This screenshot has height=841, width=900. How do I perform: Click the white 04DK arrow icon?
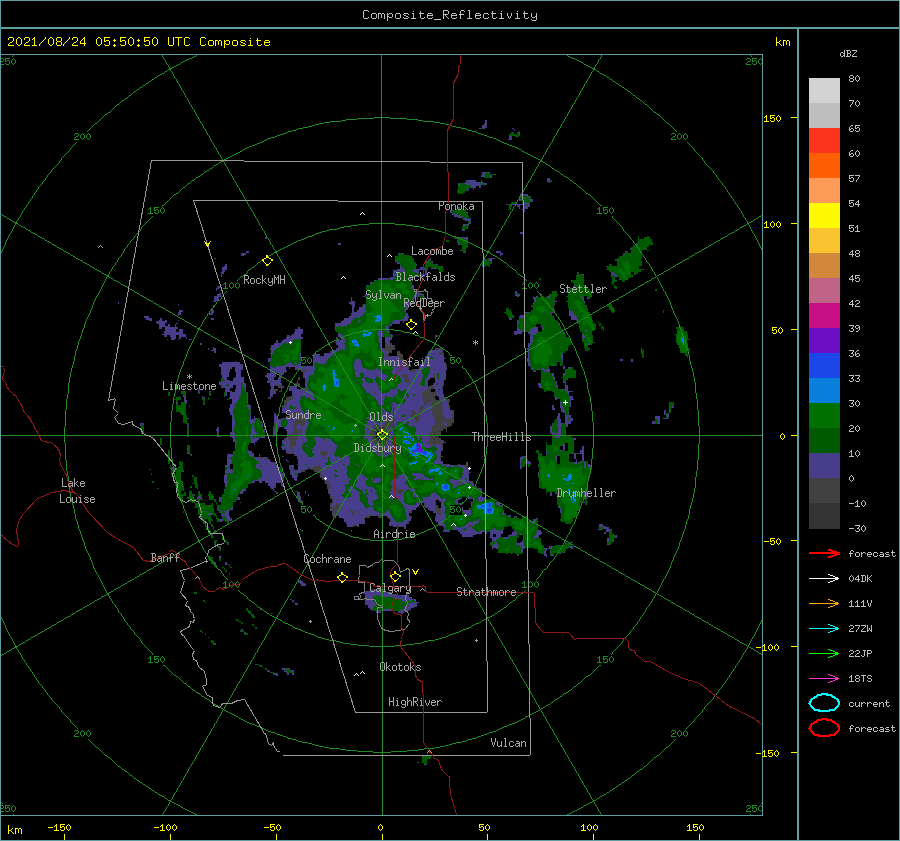(824, 579)
